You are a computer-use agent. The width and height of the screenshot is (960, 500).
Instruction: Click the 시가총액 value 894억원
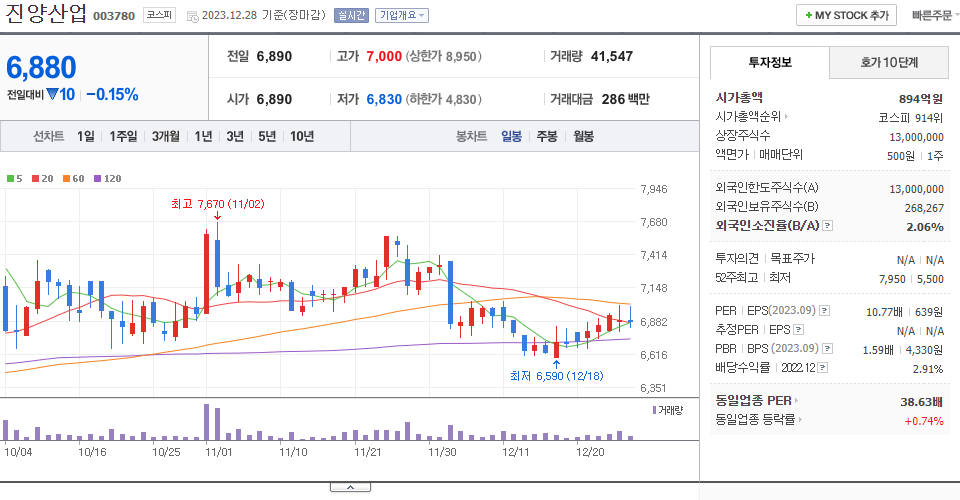coord(921,99)
